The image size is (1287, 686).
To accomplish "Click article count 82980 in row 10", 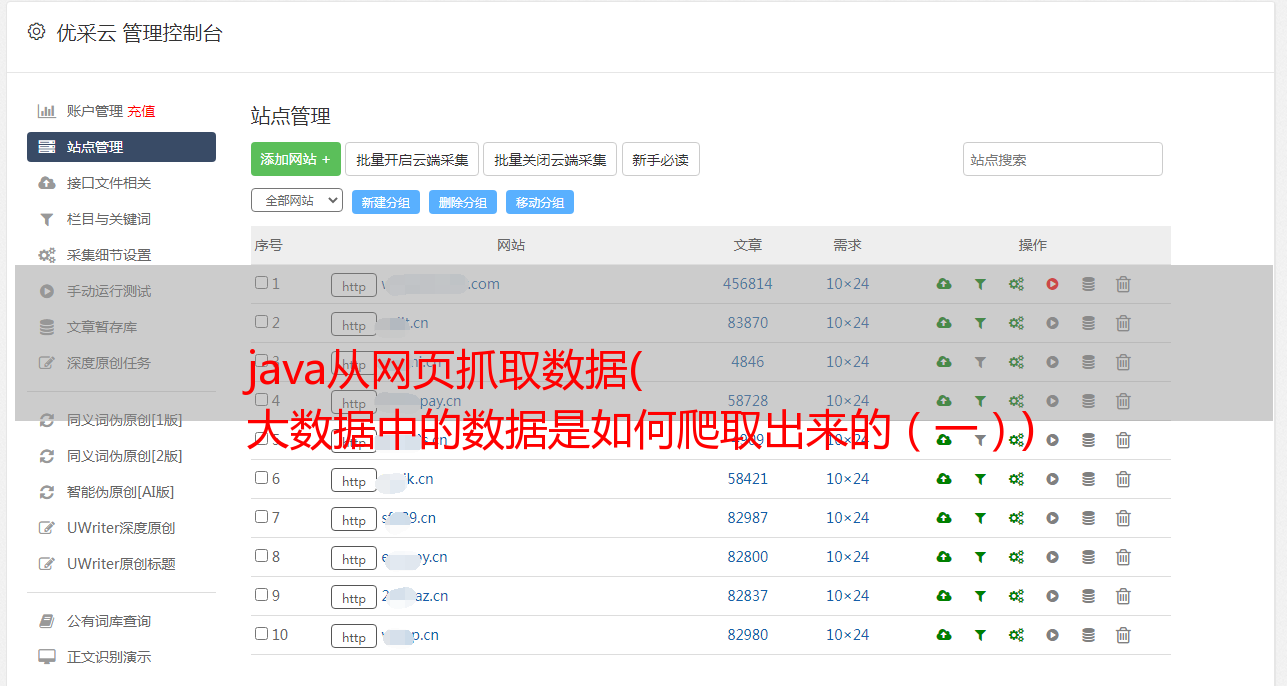I will (x=748, y=635).
